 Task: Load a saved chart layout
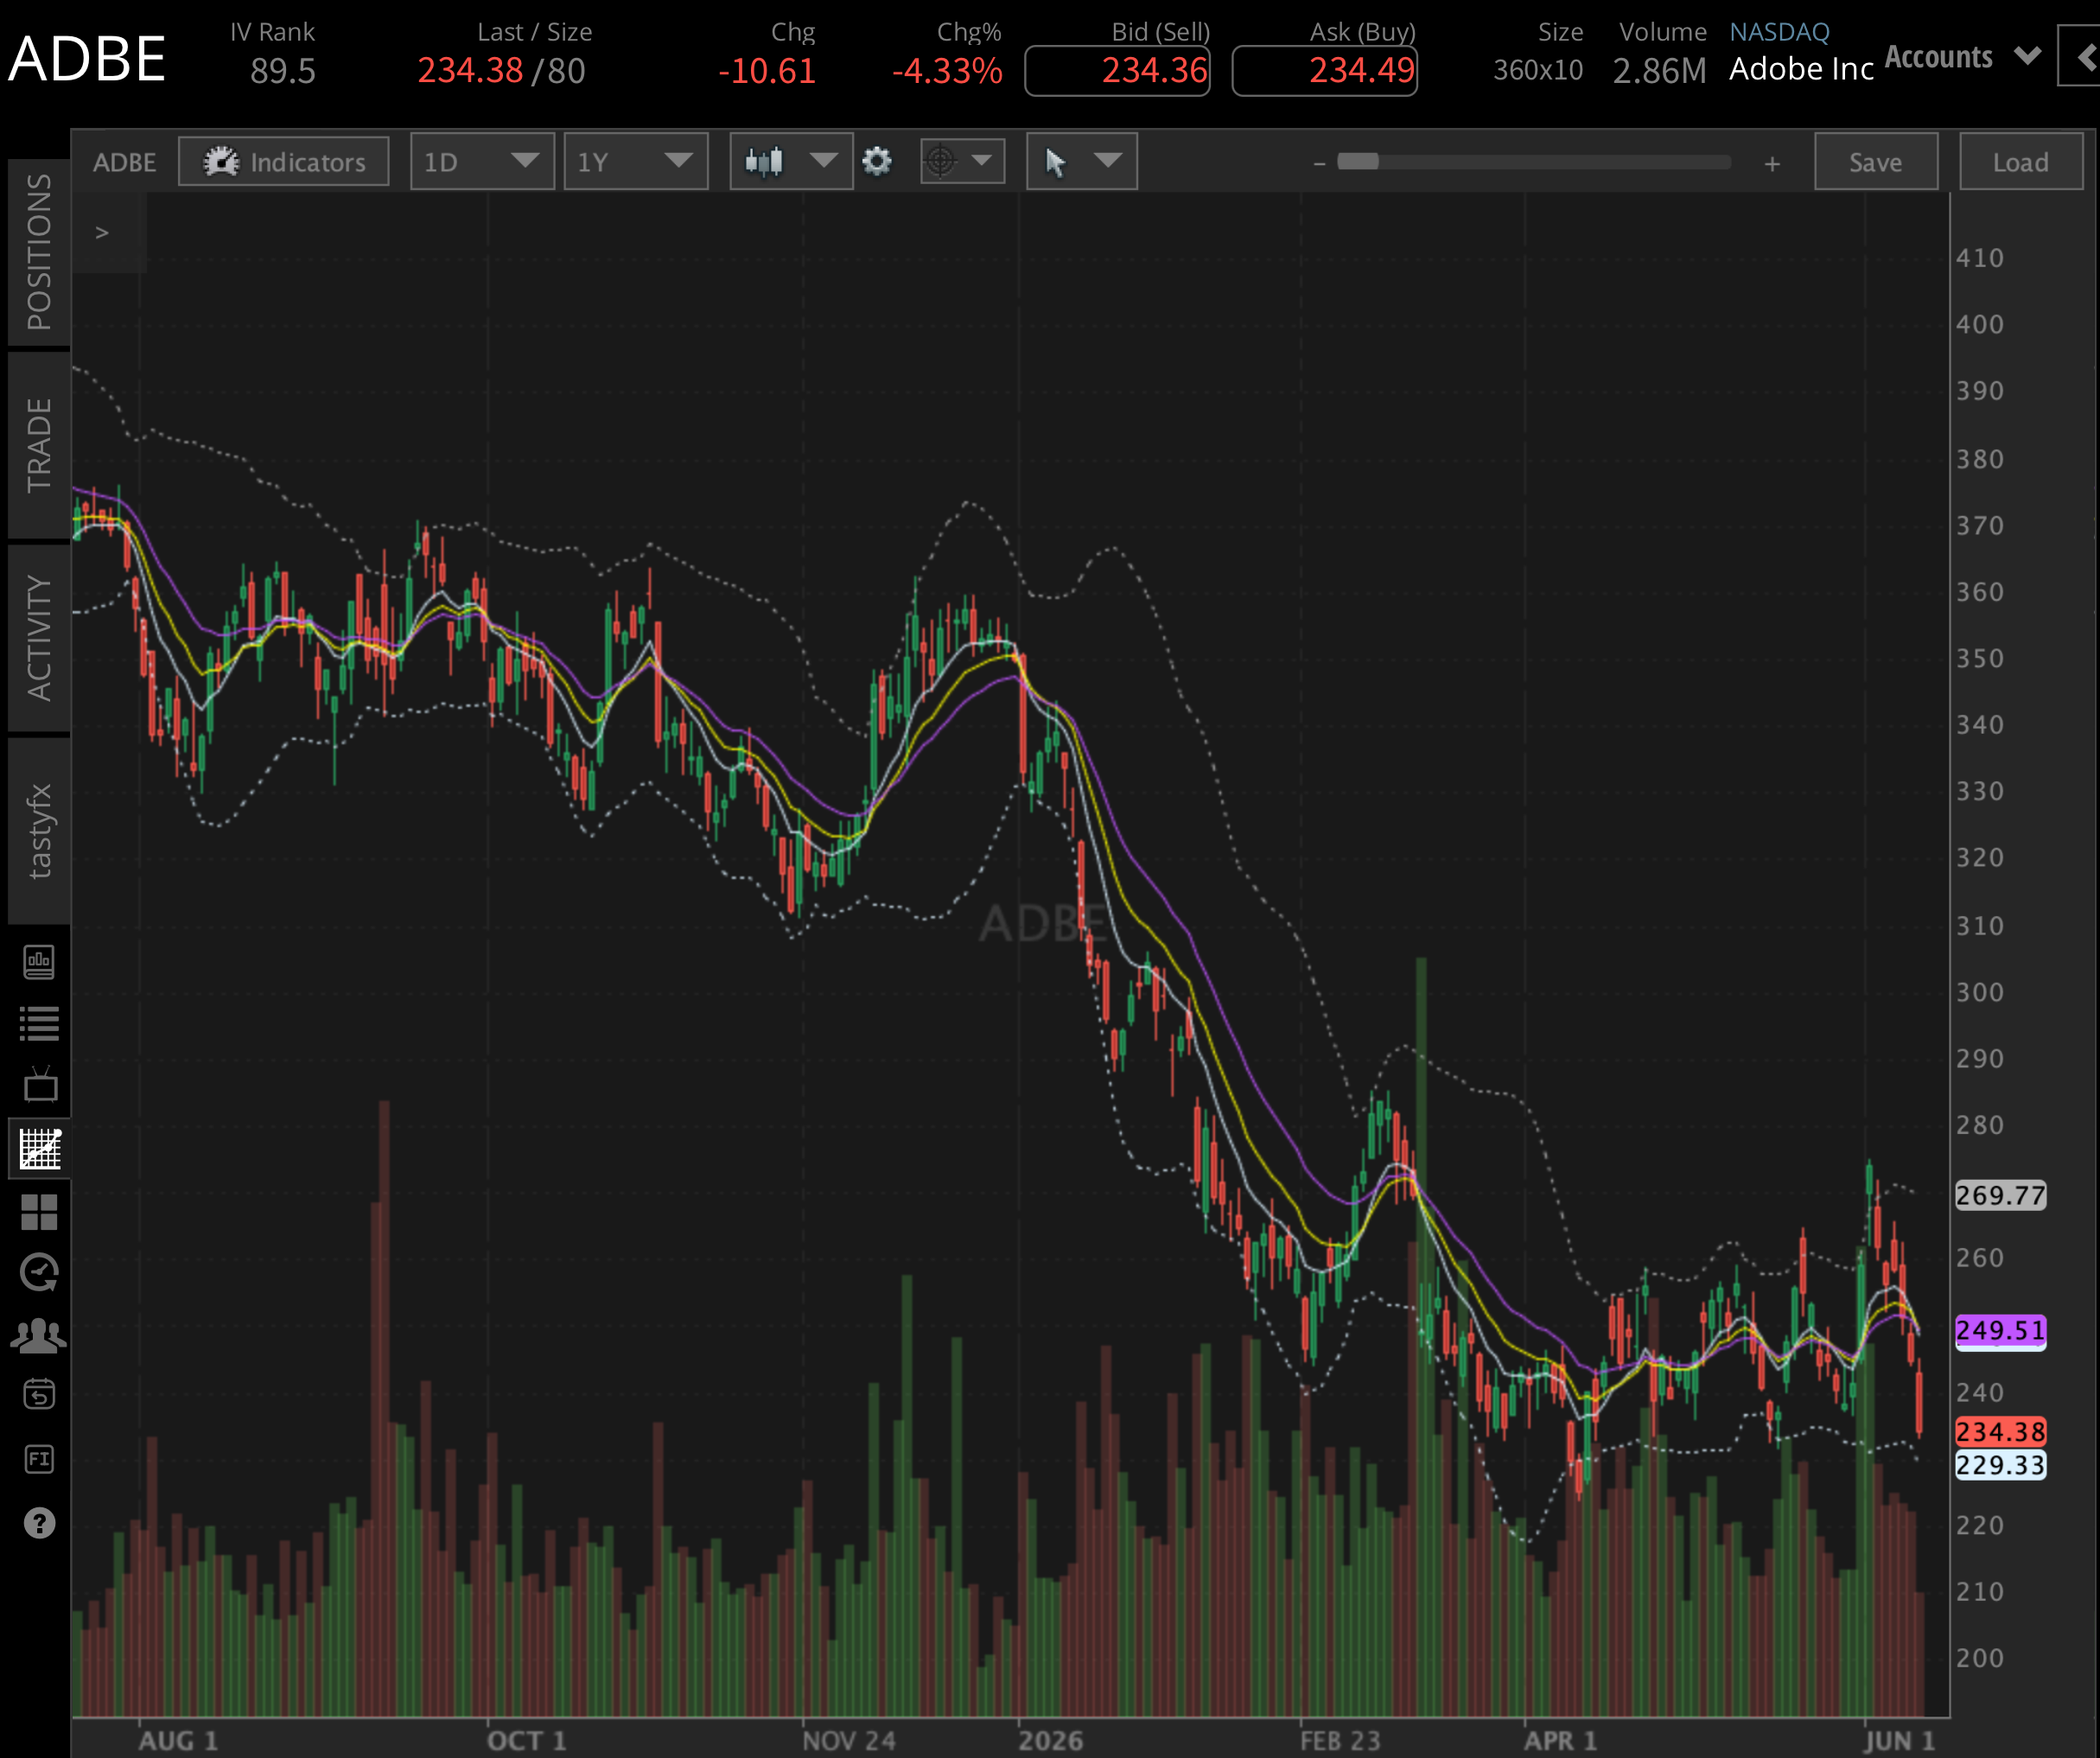2021,162
